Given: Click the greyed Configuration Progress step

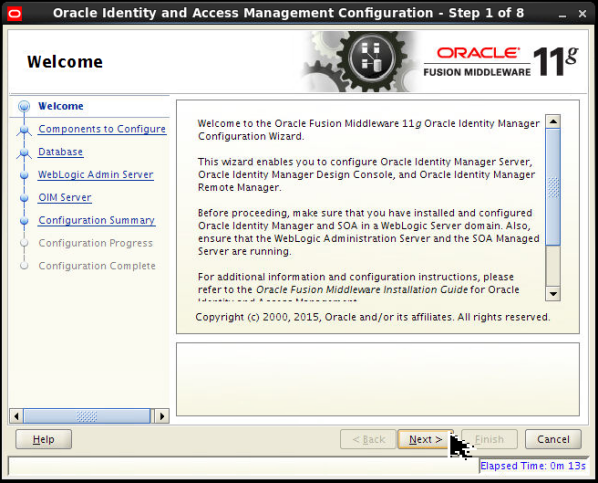Looking at the screenshot, I should (x=95, y=243).
